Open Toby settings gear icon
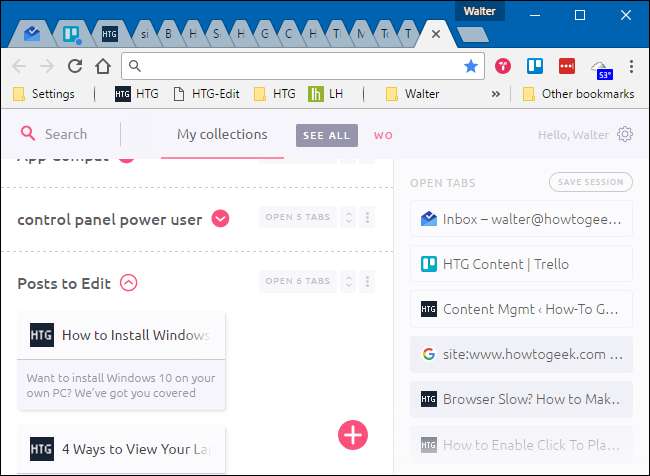Viewport: 650px width, 476px height. (x=625, y=134)
